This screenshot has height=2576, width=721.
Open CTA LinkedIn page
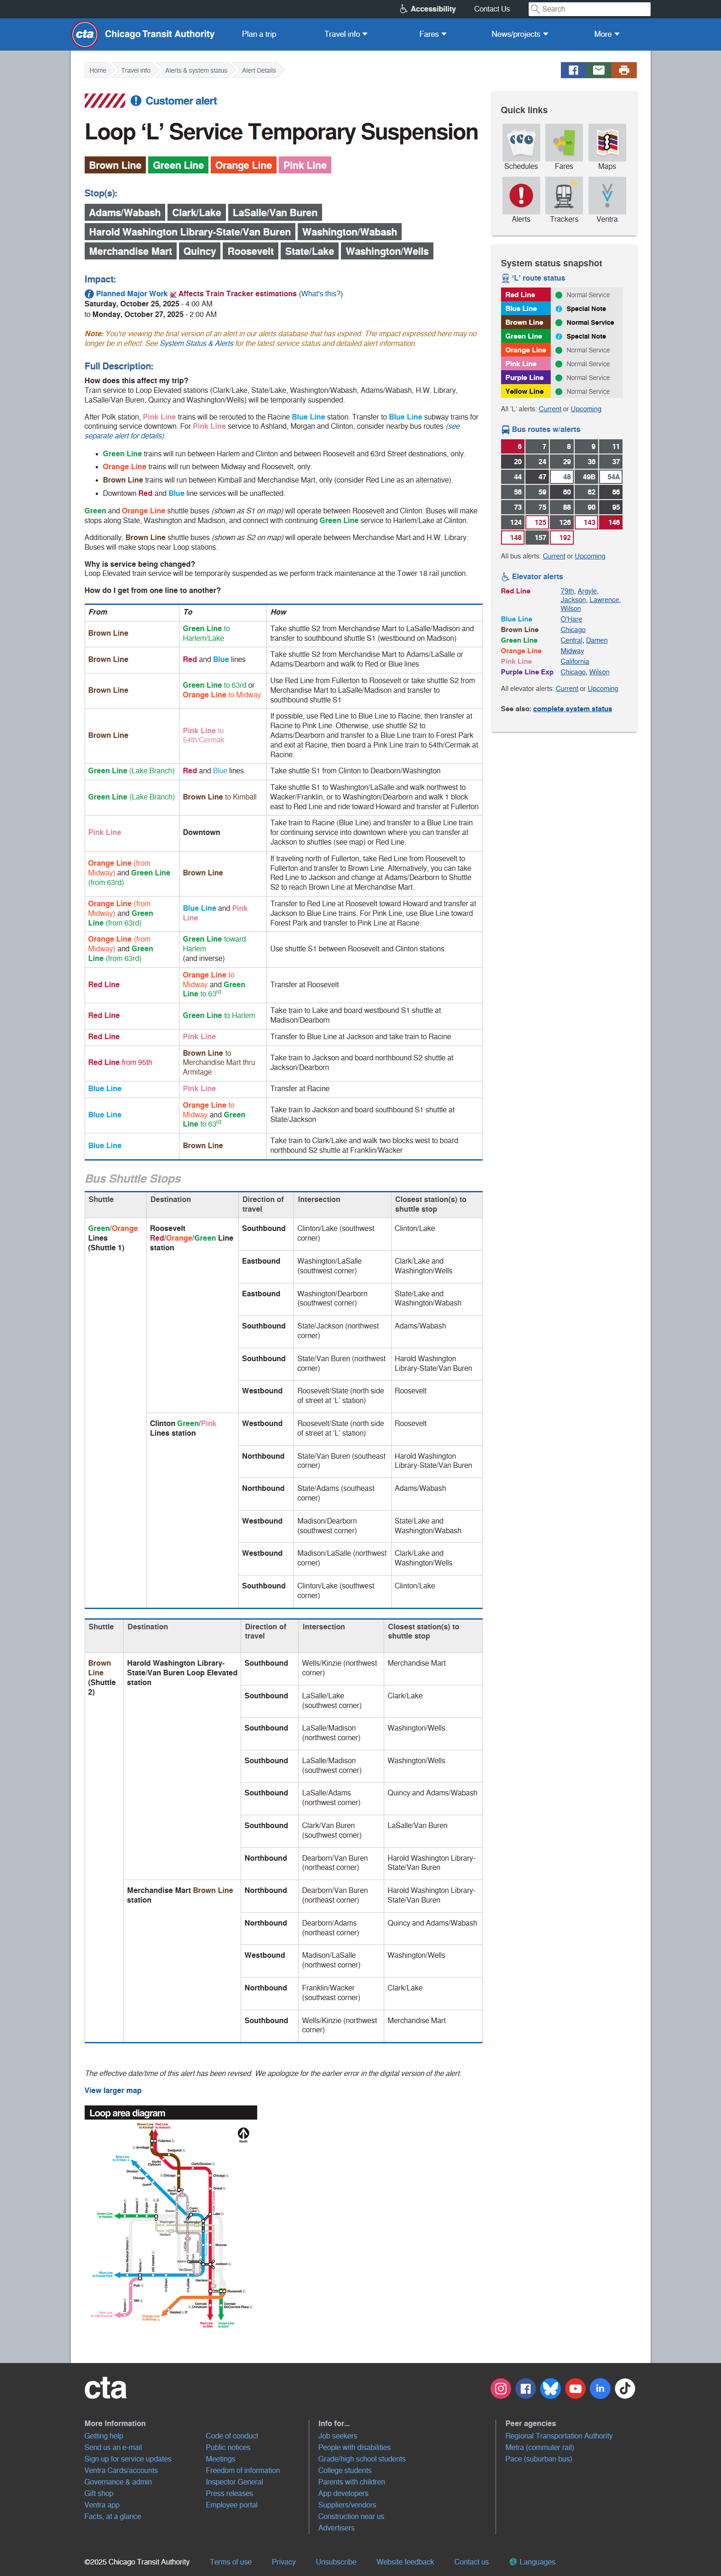coord(600,2388)
